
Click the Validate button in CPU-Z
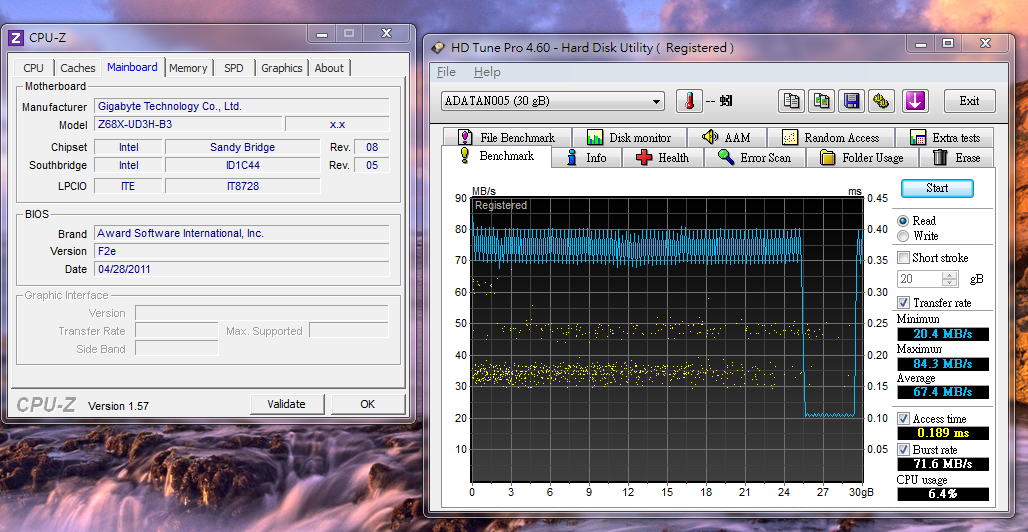pos(287,404)
